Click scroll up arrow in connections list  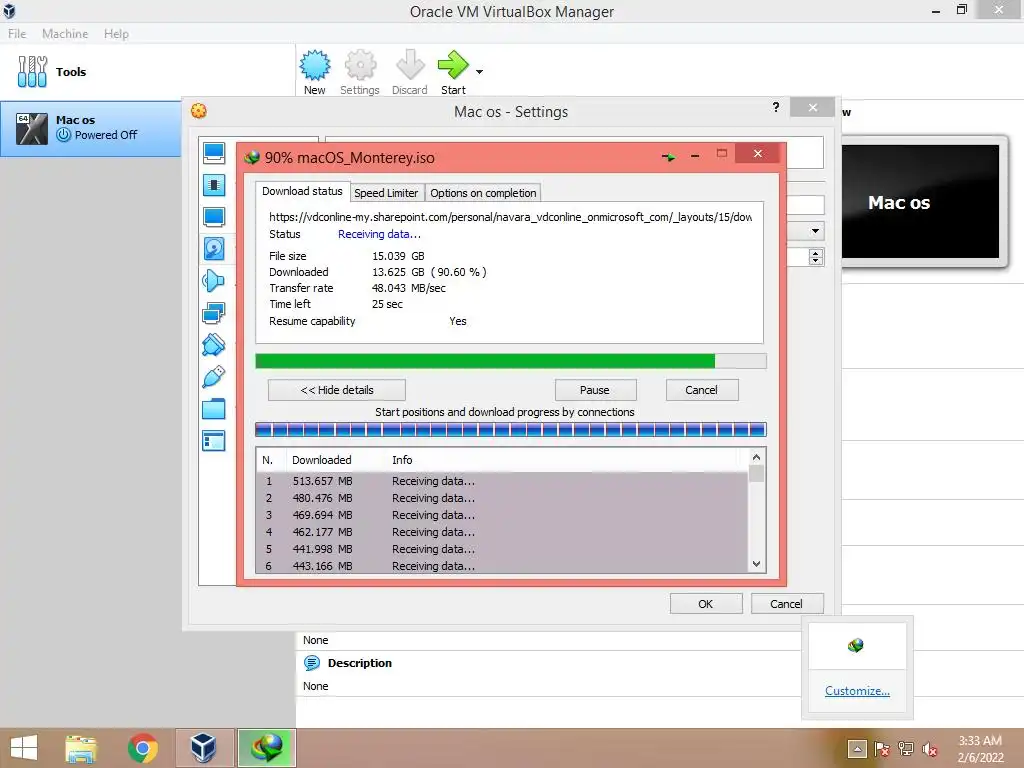[x=756, y=457]
